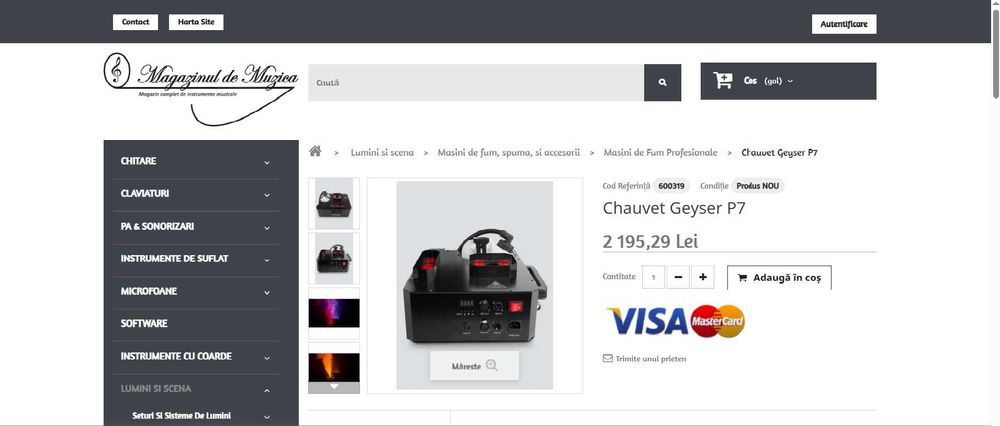Screen dimensions: 1000x426
Task: Expand the MICROFOANE category chevron
Action: (x=267, y=293)
